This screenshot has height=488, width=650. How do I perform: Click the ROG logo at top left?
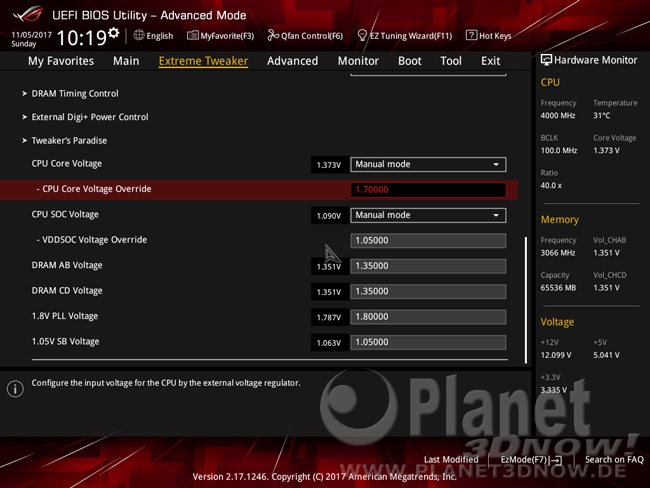coord(27,14)
